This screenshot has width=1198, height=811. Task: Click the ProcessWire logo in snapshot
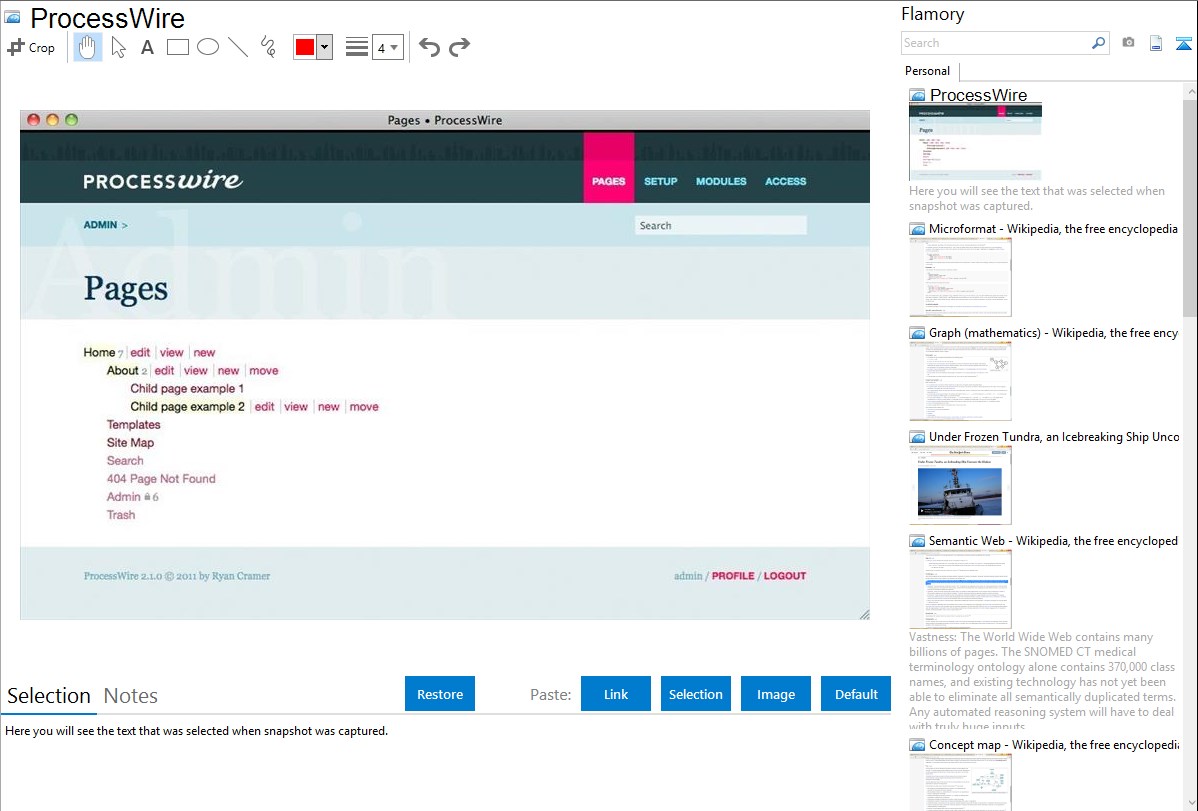pos(163,180)
